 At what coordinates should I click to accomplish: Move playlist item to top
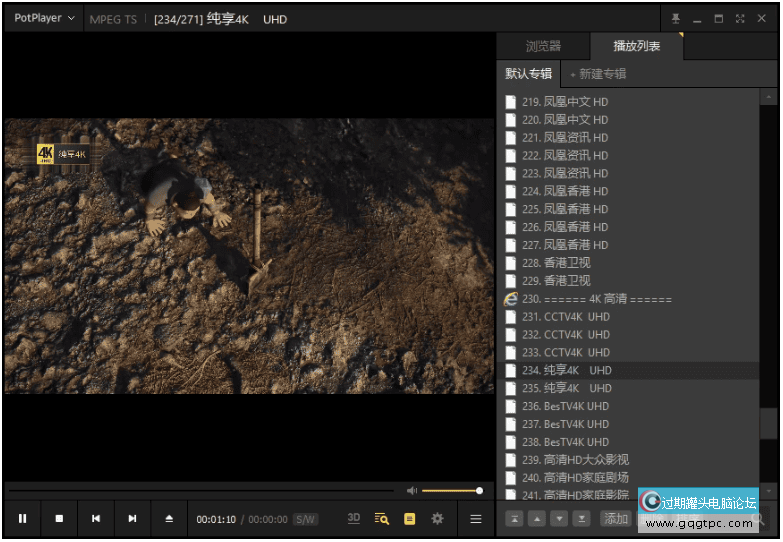click(514, 519)
